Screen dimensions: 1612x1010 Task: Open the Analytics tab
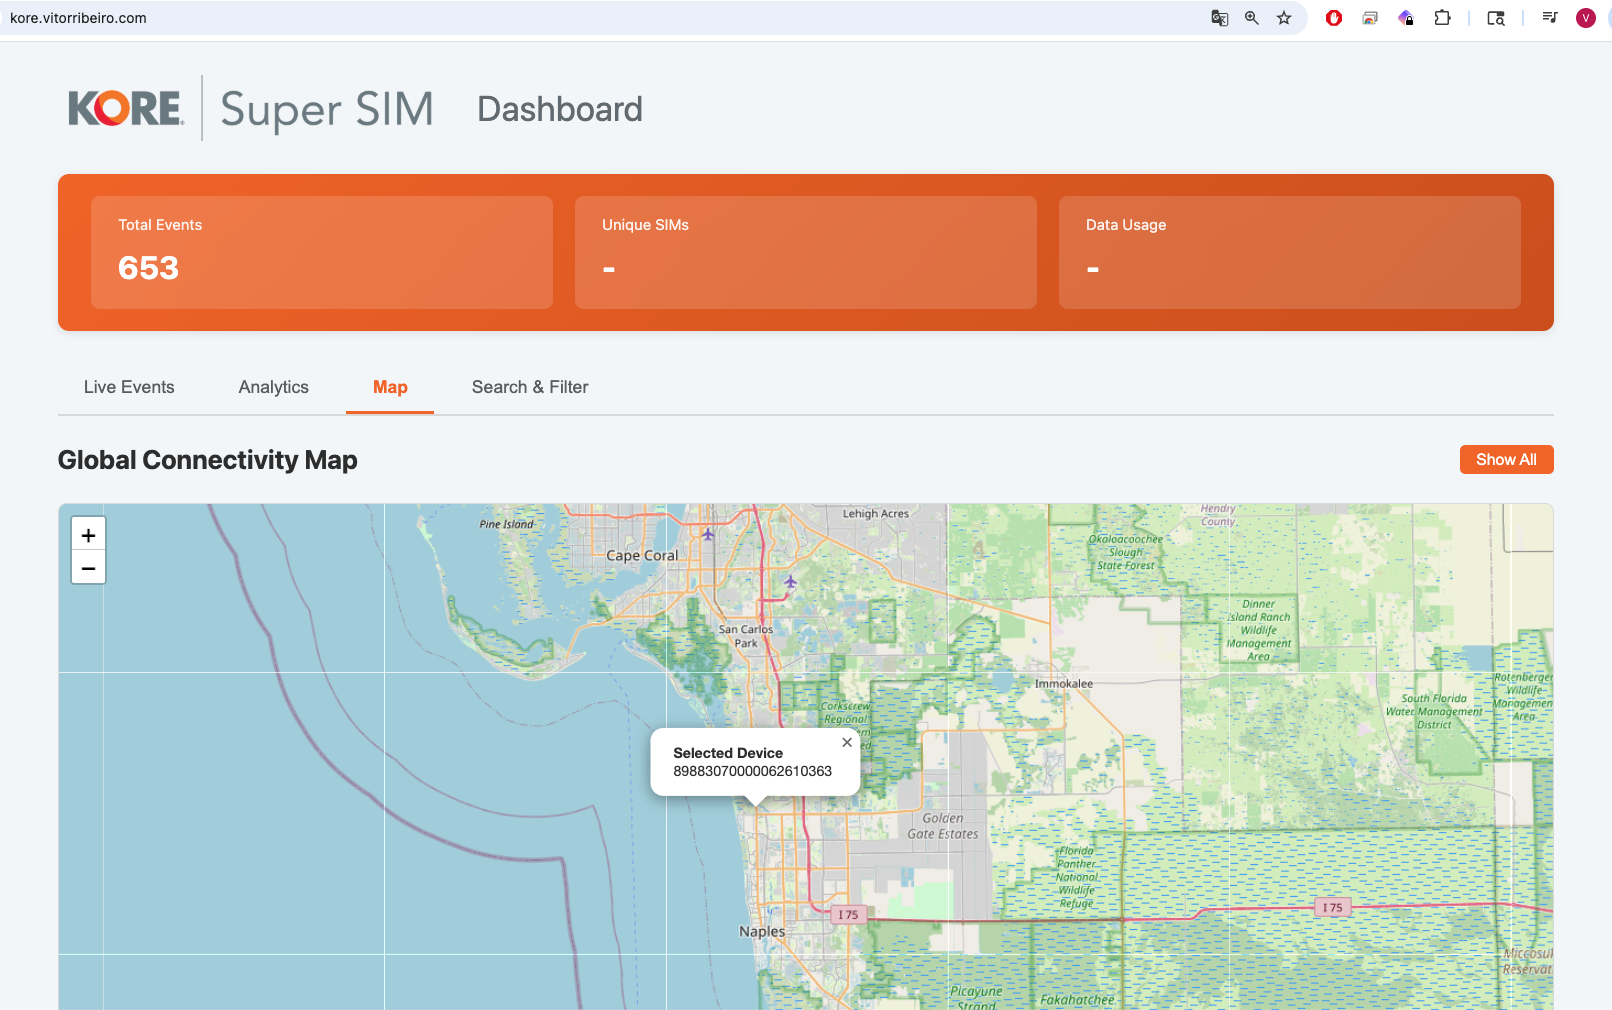[273, 387]
